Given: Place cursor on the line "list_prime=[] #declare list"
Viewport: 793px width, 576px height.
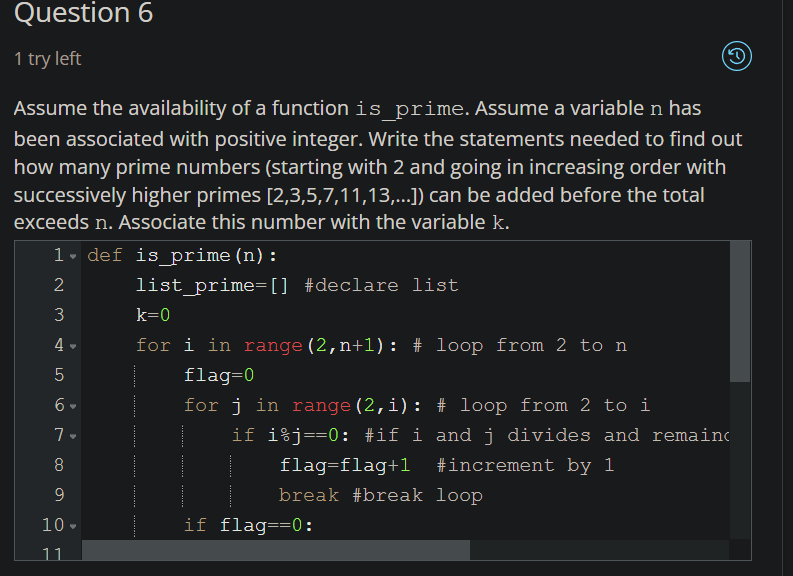Looking at the screenshot, I should tap(297, 286).
